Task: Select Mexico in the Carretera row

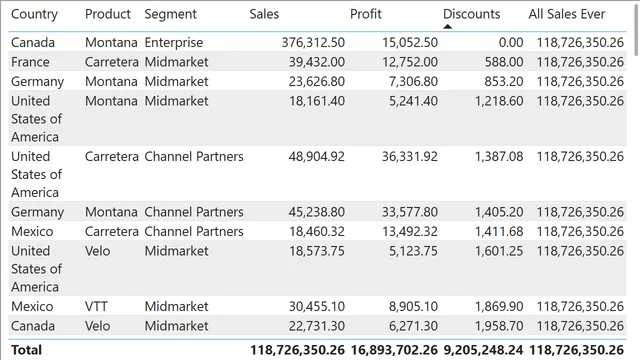Action: pos(32,232)
